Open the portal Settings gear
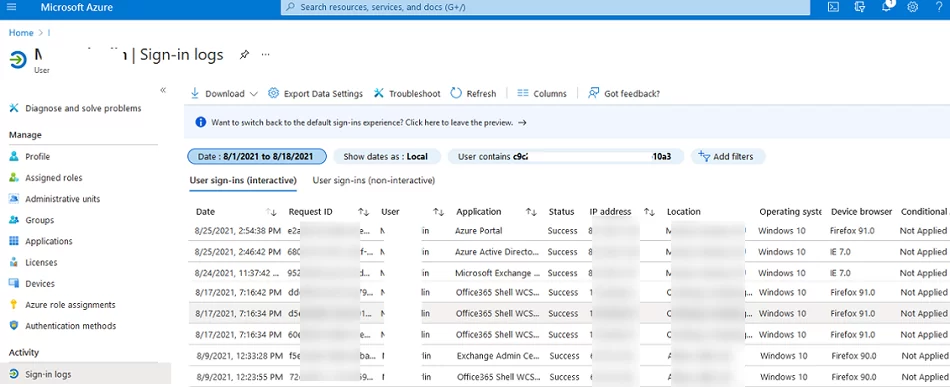 pyautogui.click(x=912, y=7)
